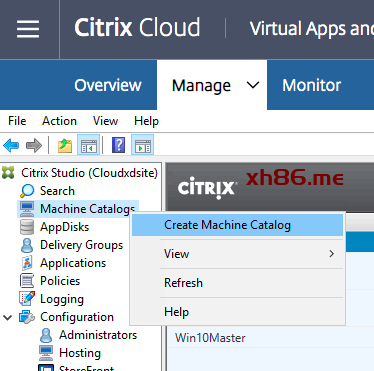374x371 pixels.
Task: Click the Delivery Groups user icon
Action: coord(27,245)
